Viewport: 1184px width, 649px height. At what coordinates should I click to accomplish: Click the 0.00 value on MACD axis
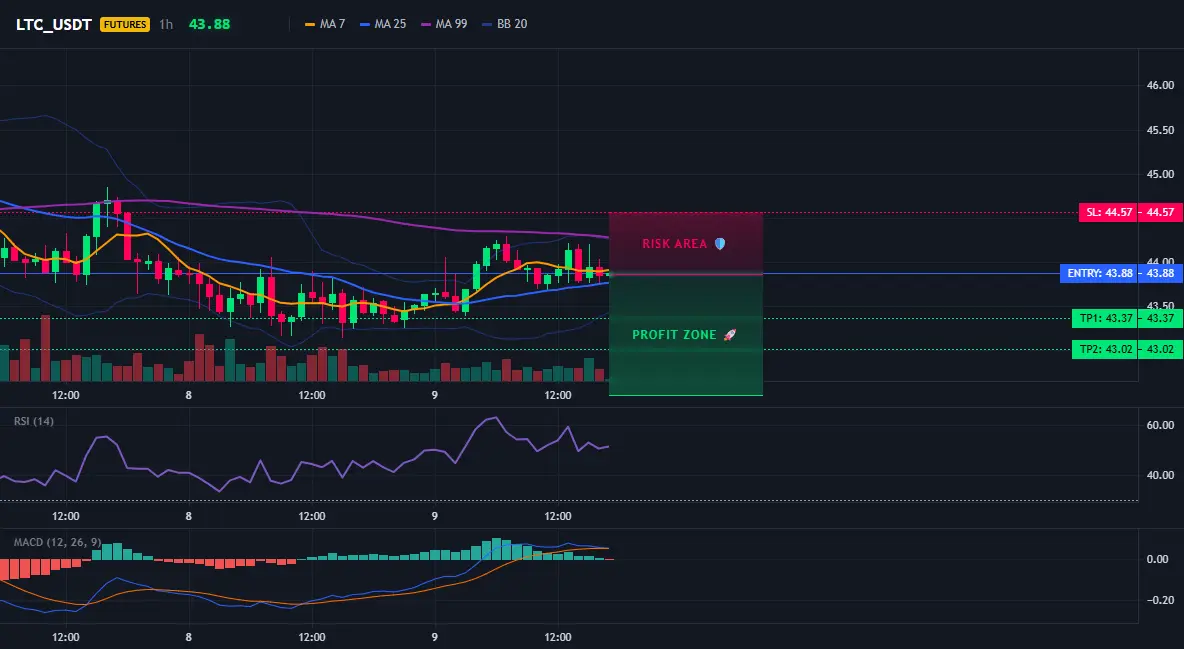[x=1158, y=559]
